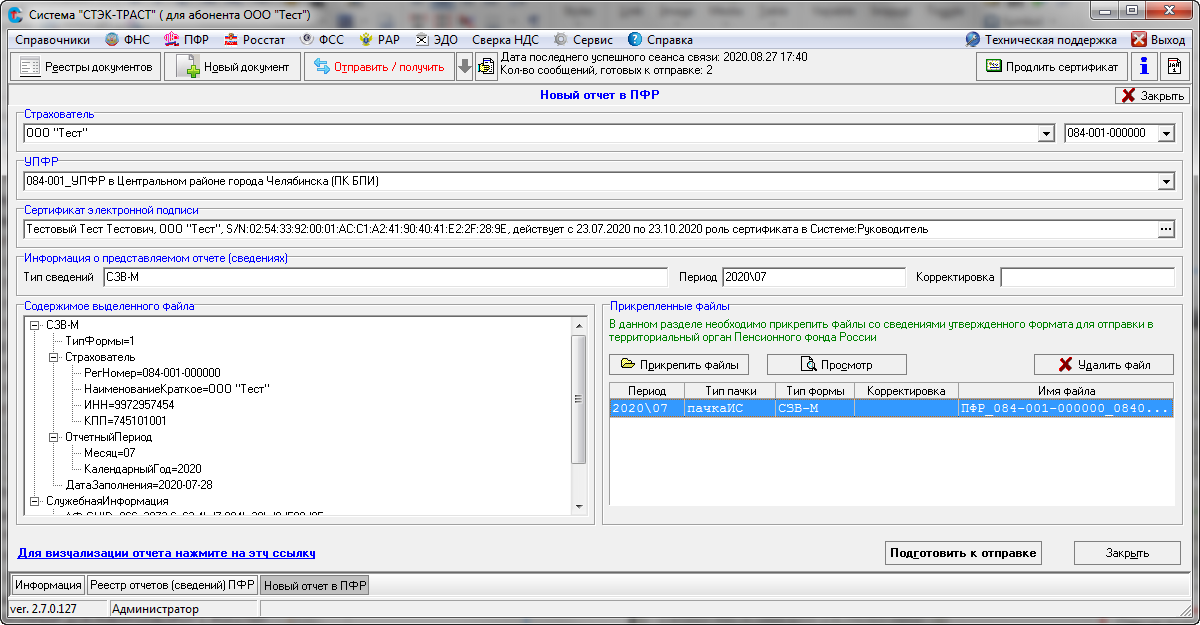Image resolution: width=1200 pixels, height=625 pixels.
Task: Click the small icon left of the last session date
Action: 486,67
